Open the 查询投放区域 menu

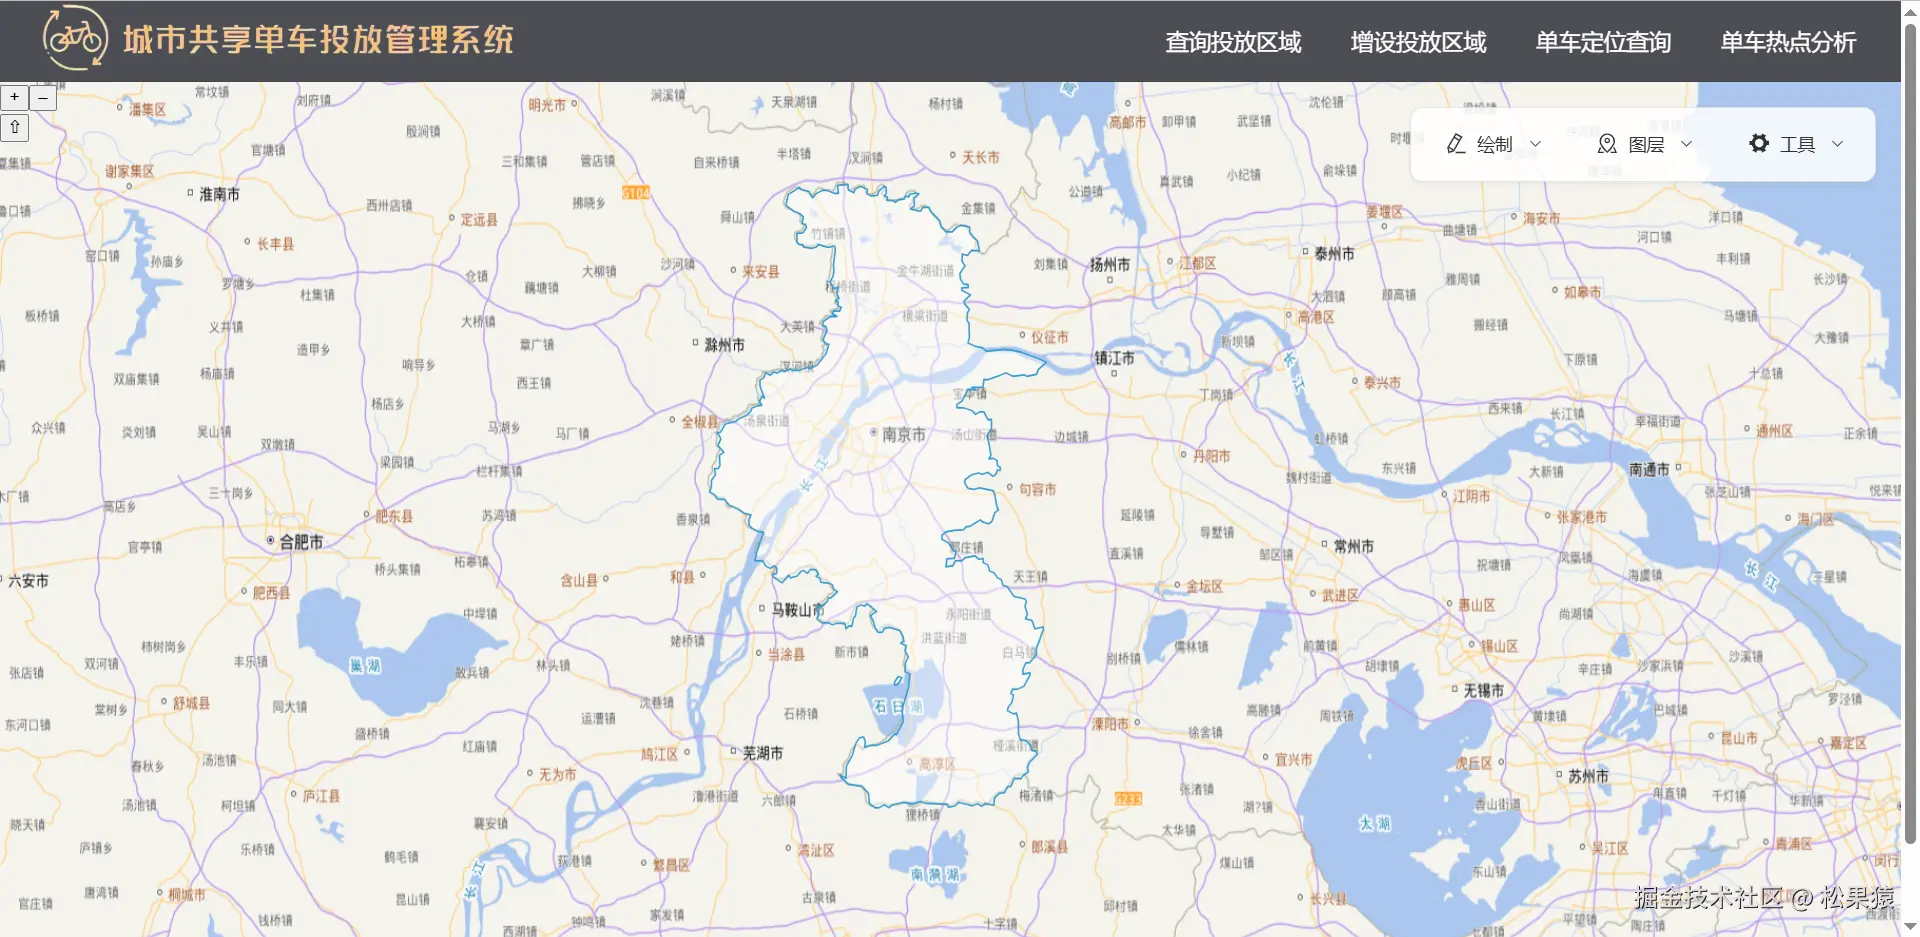(x=1233, y=42)
